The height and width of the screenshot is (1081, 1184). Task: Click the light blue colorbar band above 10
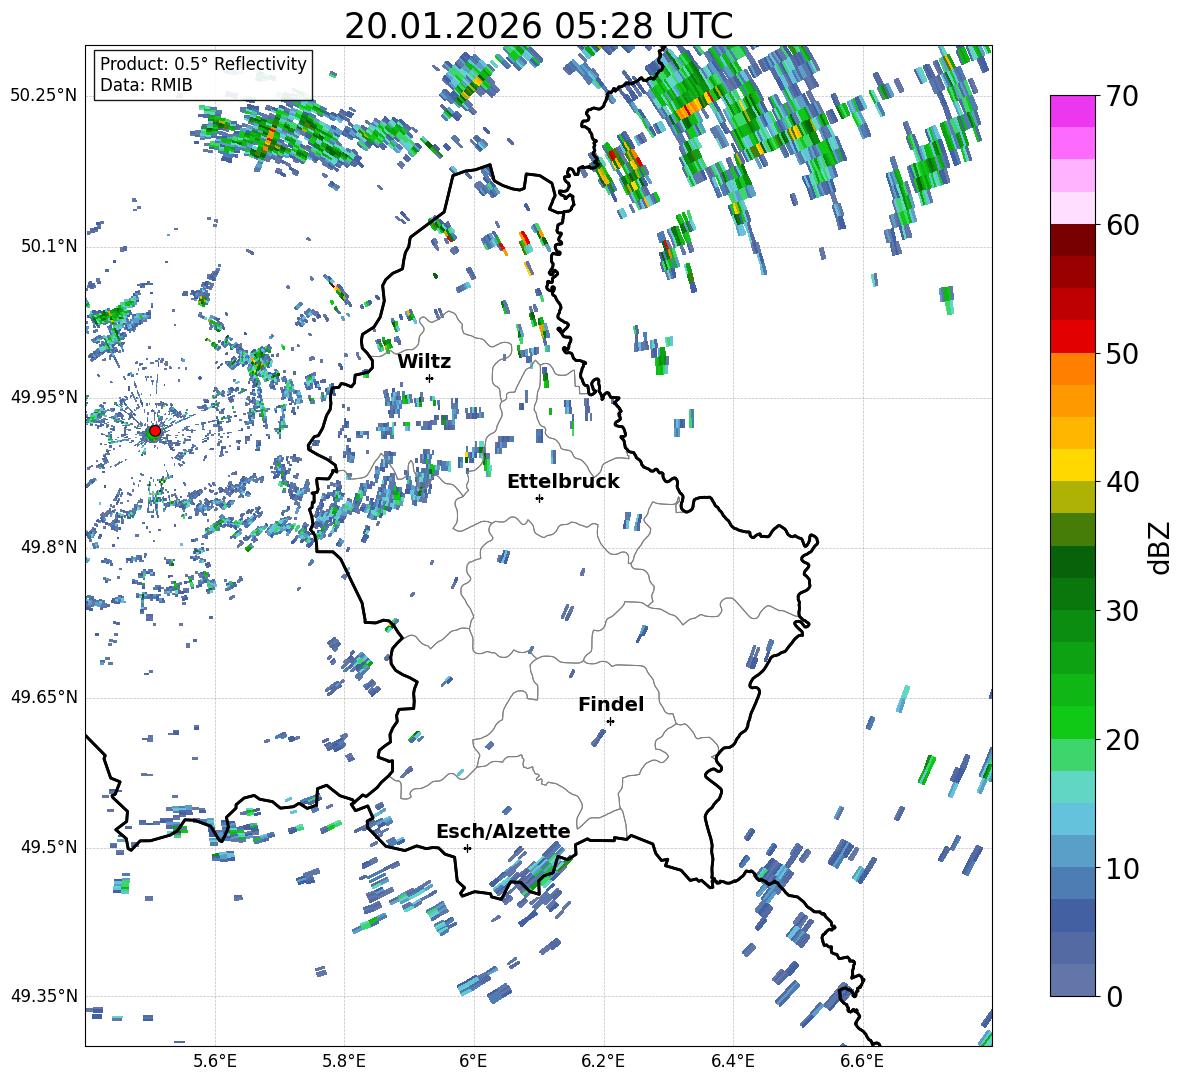pyautogui.click(x=1072, y=851)
